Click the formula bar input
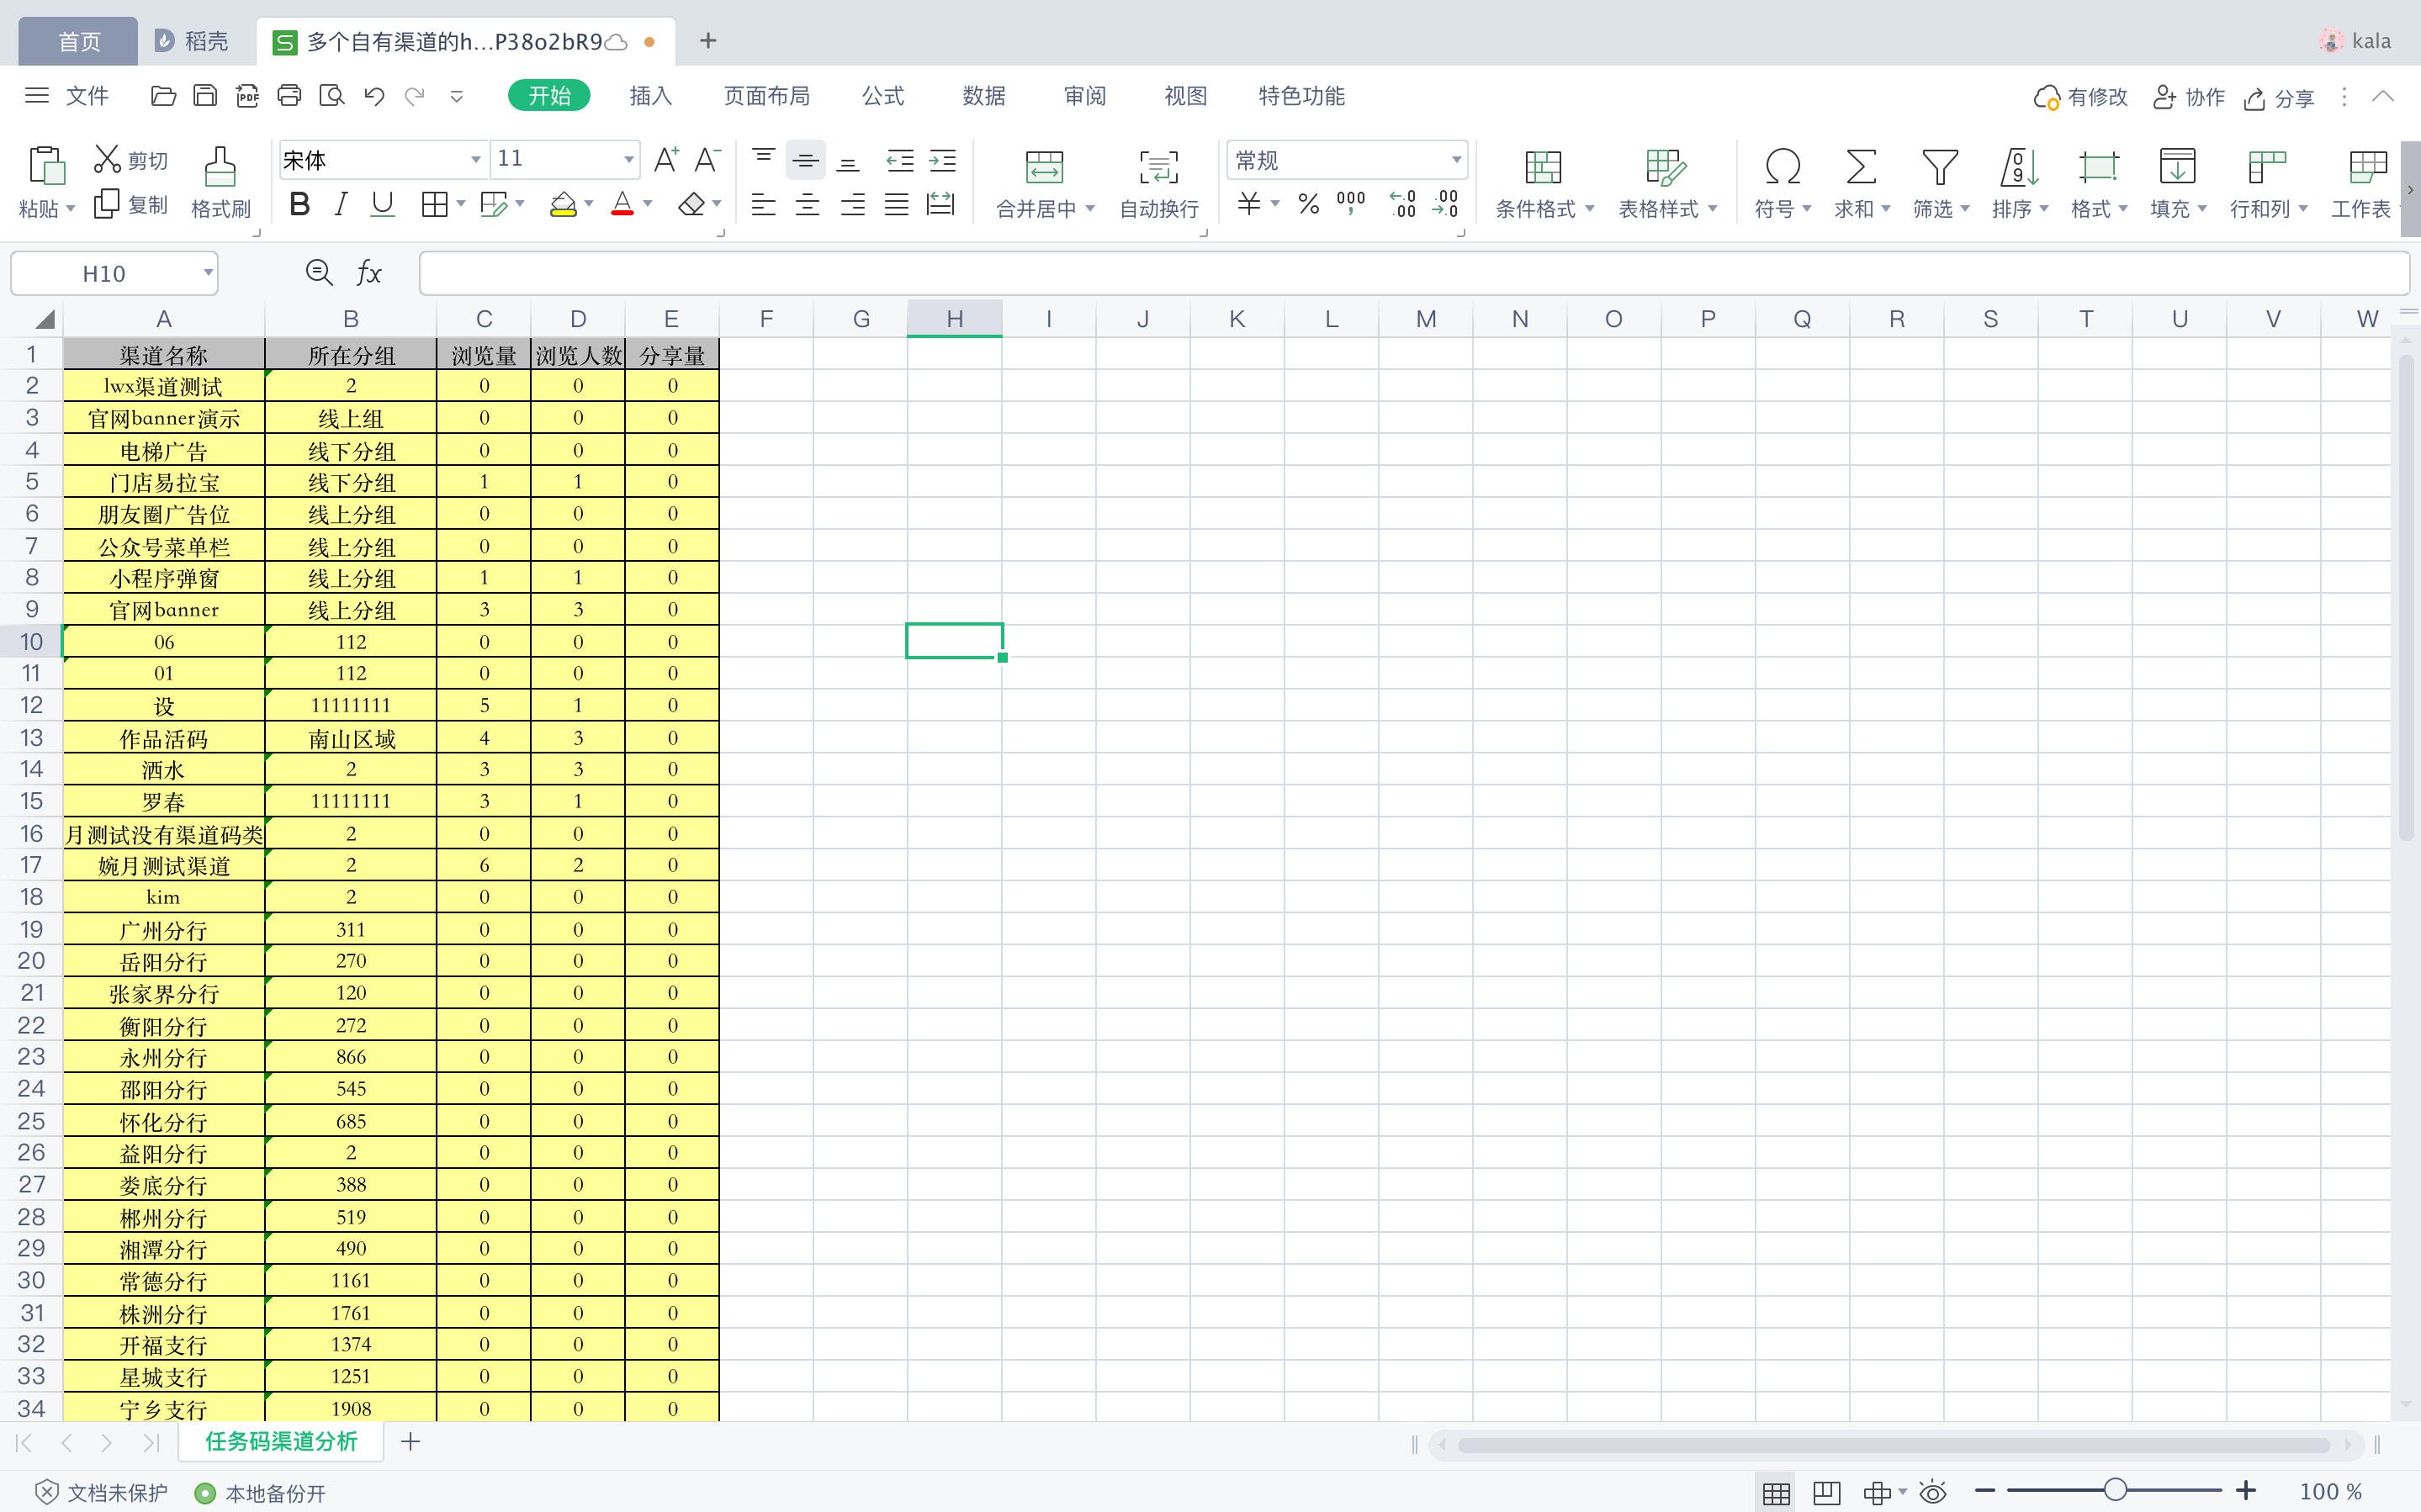Viewport: 2421px width, 1512px height. (x=1413, y=273)
